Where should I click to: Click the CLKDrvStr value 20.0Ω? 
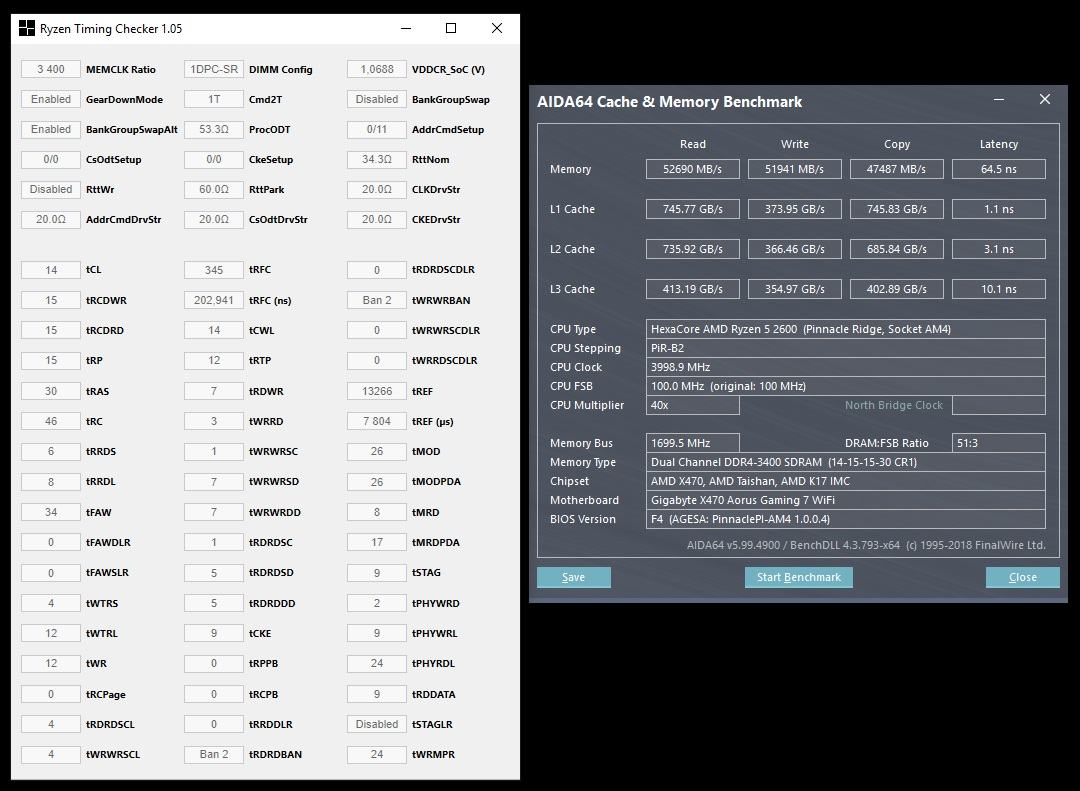377,189
